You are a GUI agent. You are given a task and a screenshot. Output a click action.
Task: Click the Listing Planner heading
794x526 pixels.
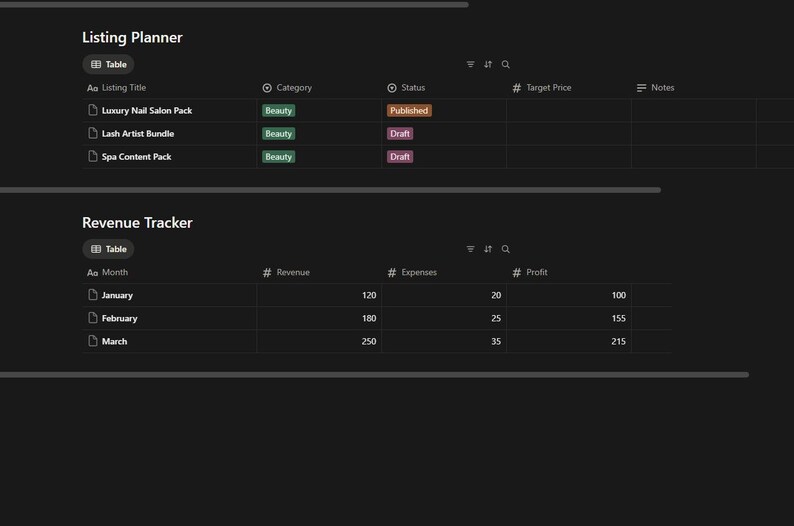132,37
